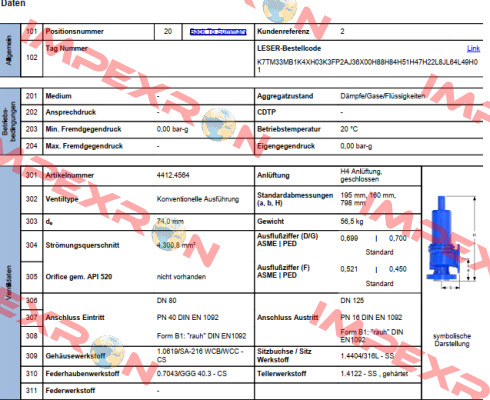Click the 'Ventildaten' section sidebar label
Image resolution: width=490 pixels, height=400 pixels.
(x=9, y=283)
